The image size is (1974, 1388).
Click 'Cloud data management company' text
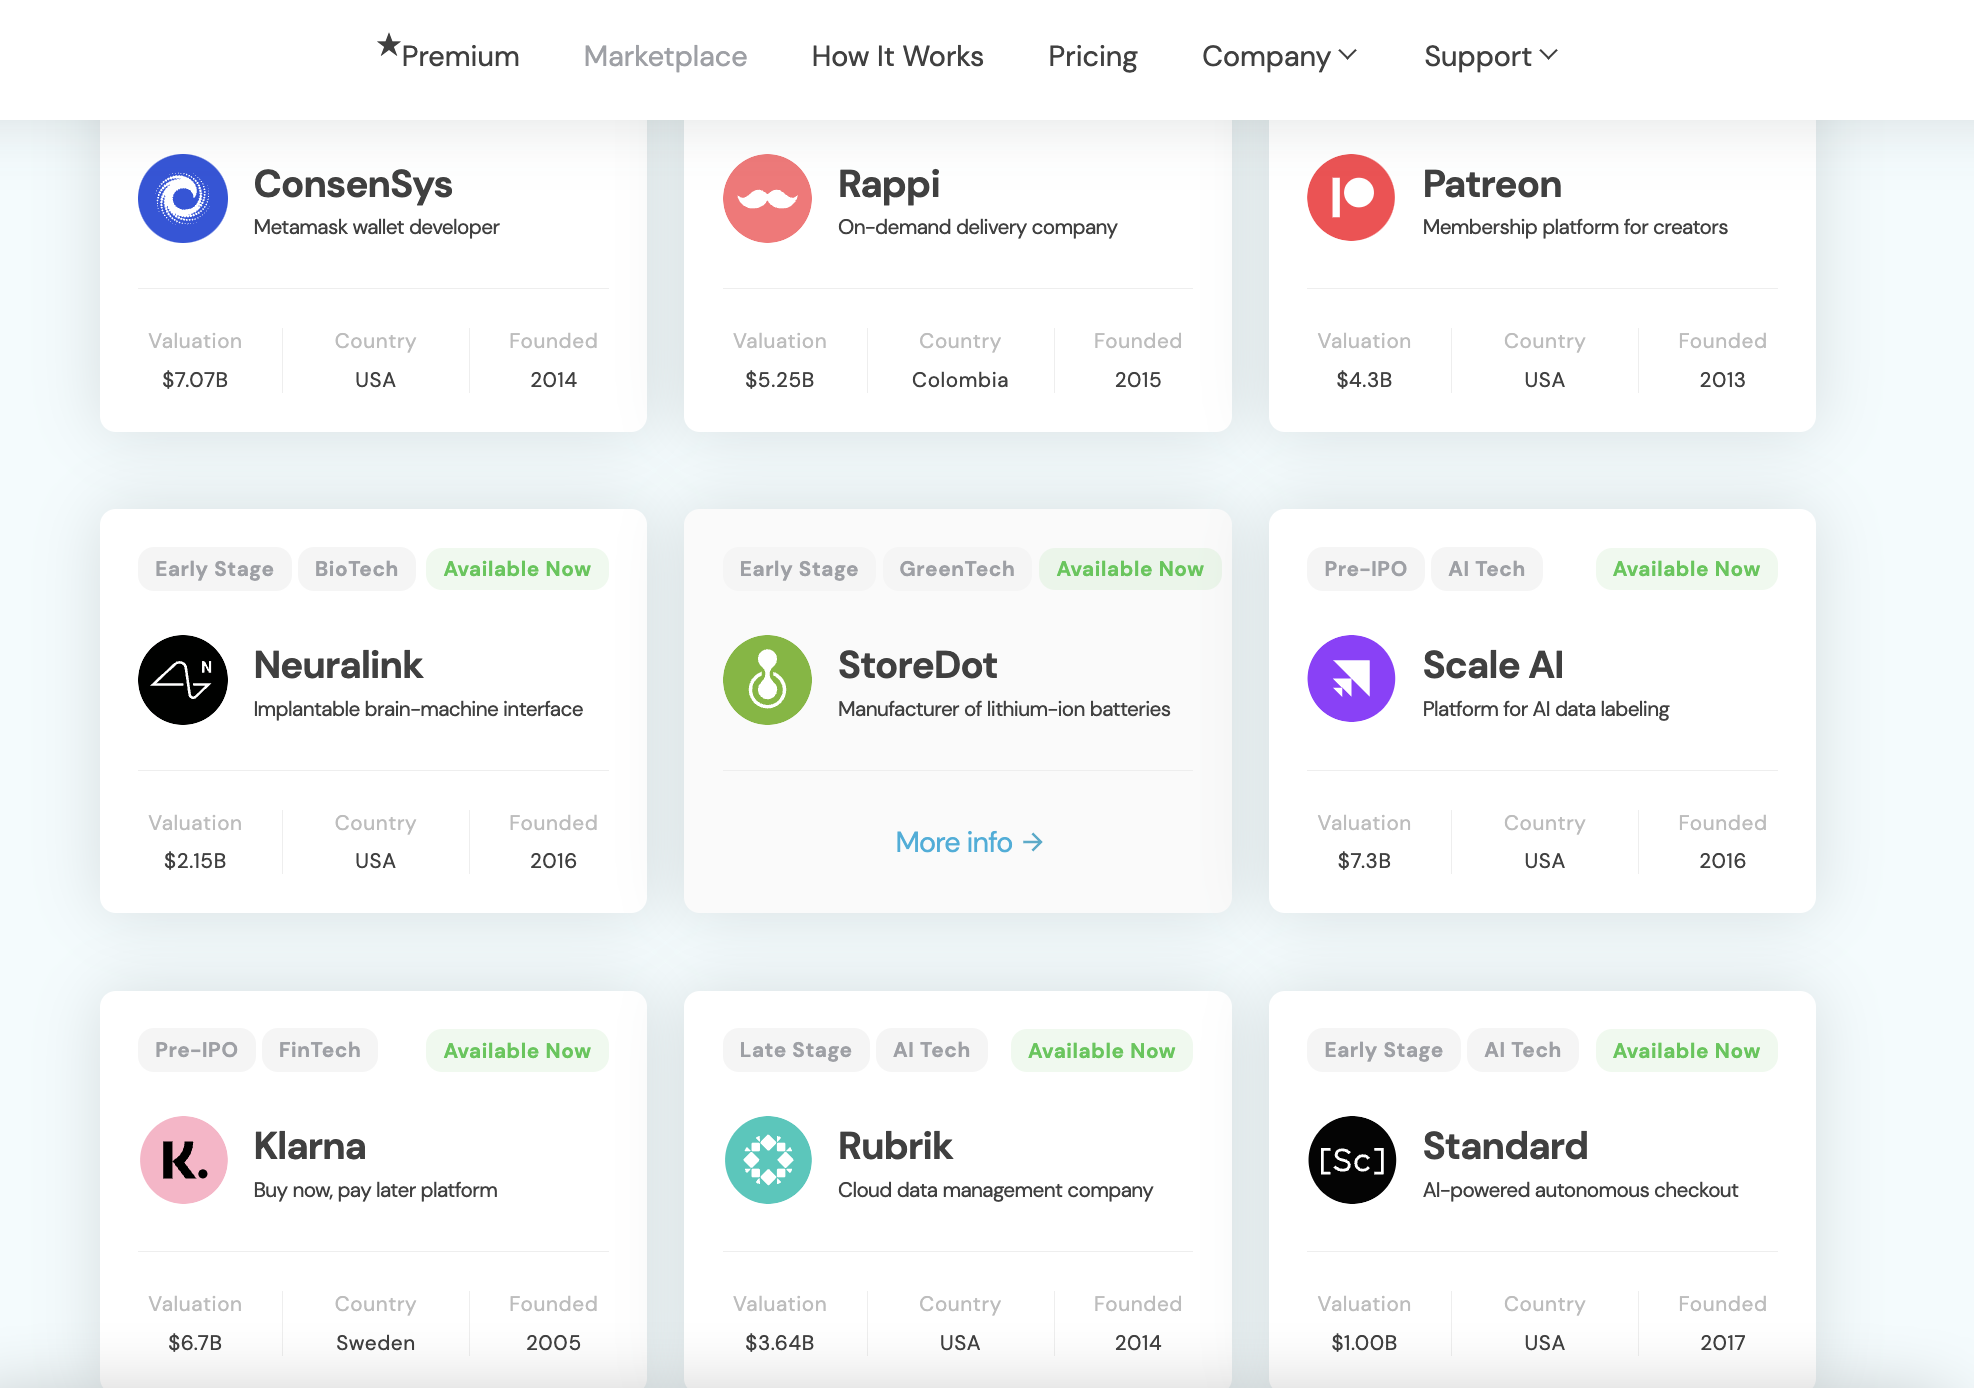click(x=995, y=1190)
